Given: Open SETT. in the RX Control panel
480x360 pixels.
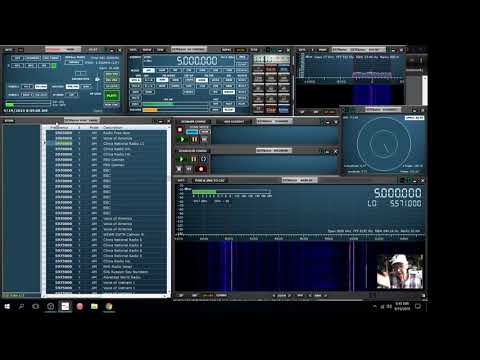Looking at the screenshot, I should [133, 50].
